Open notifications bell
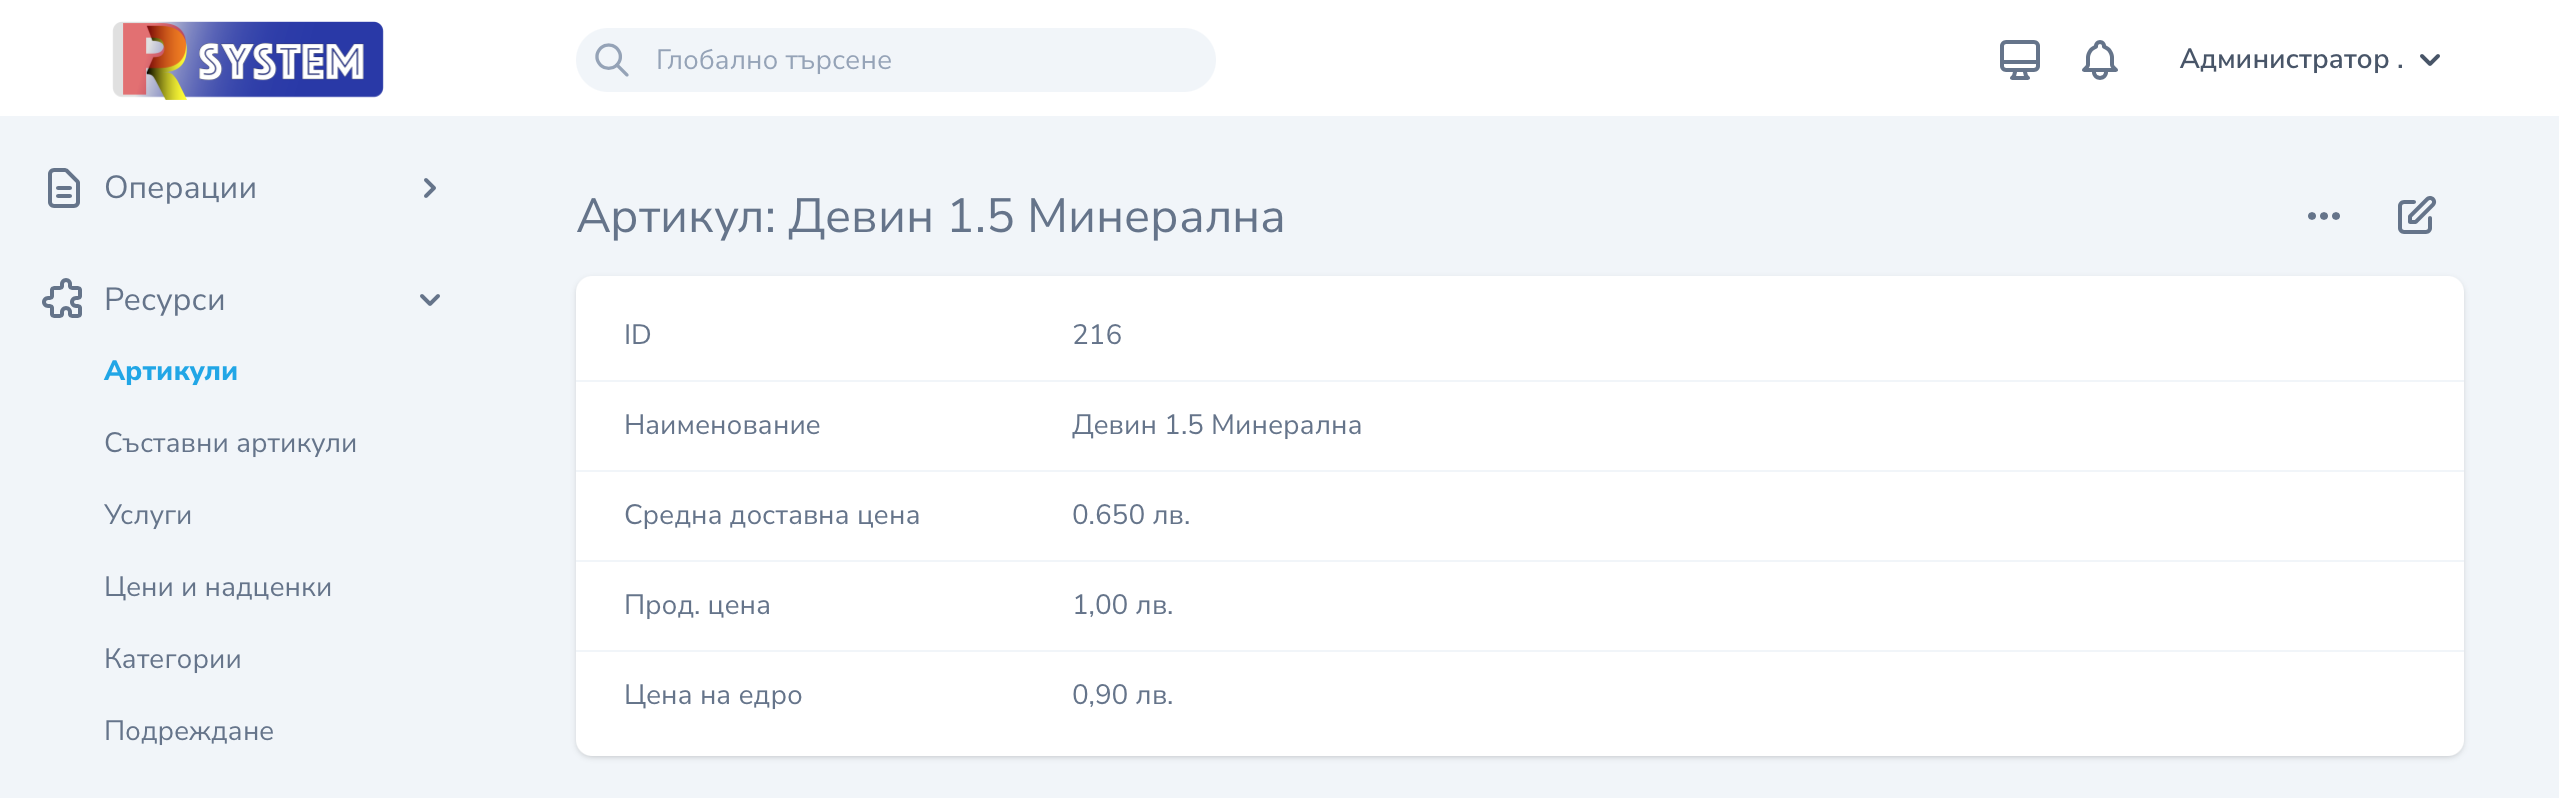This screenshot has height=798, width=2560. click(2100, 60)
